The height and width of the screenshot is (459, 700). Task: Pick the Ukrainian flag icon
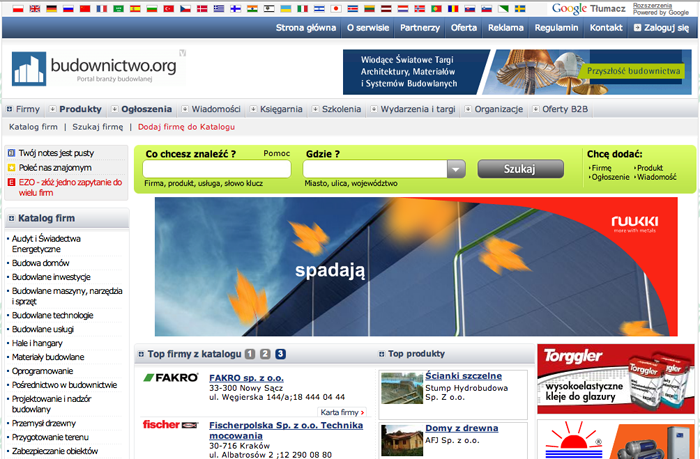tap(286, 8)
